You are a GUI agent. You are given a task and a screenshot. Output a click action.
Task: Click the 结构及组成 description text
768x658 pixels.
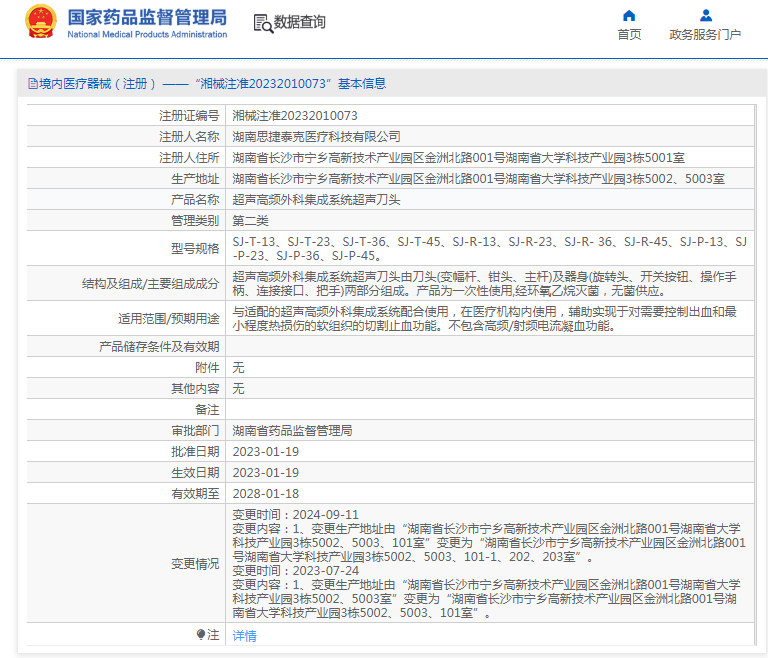pyautogui.click(x=484, y=284)
